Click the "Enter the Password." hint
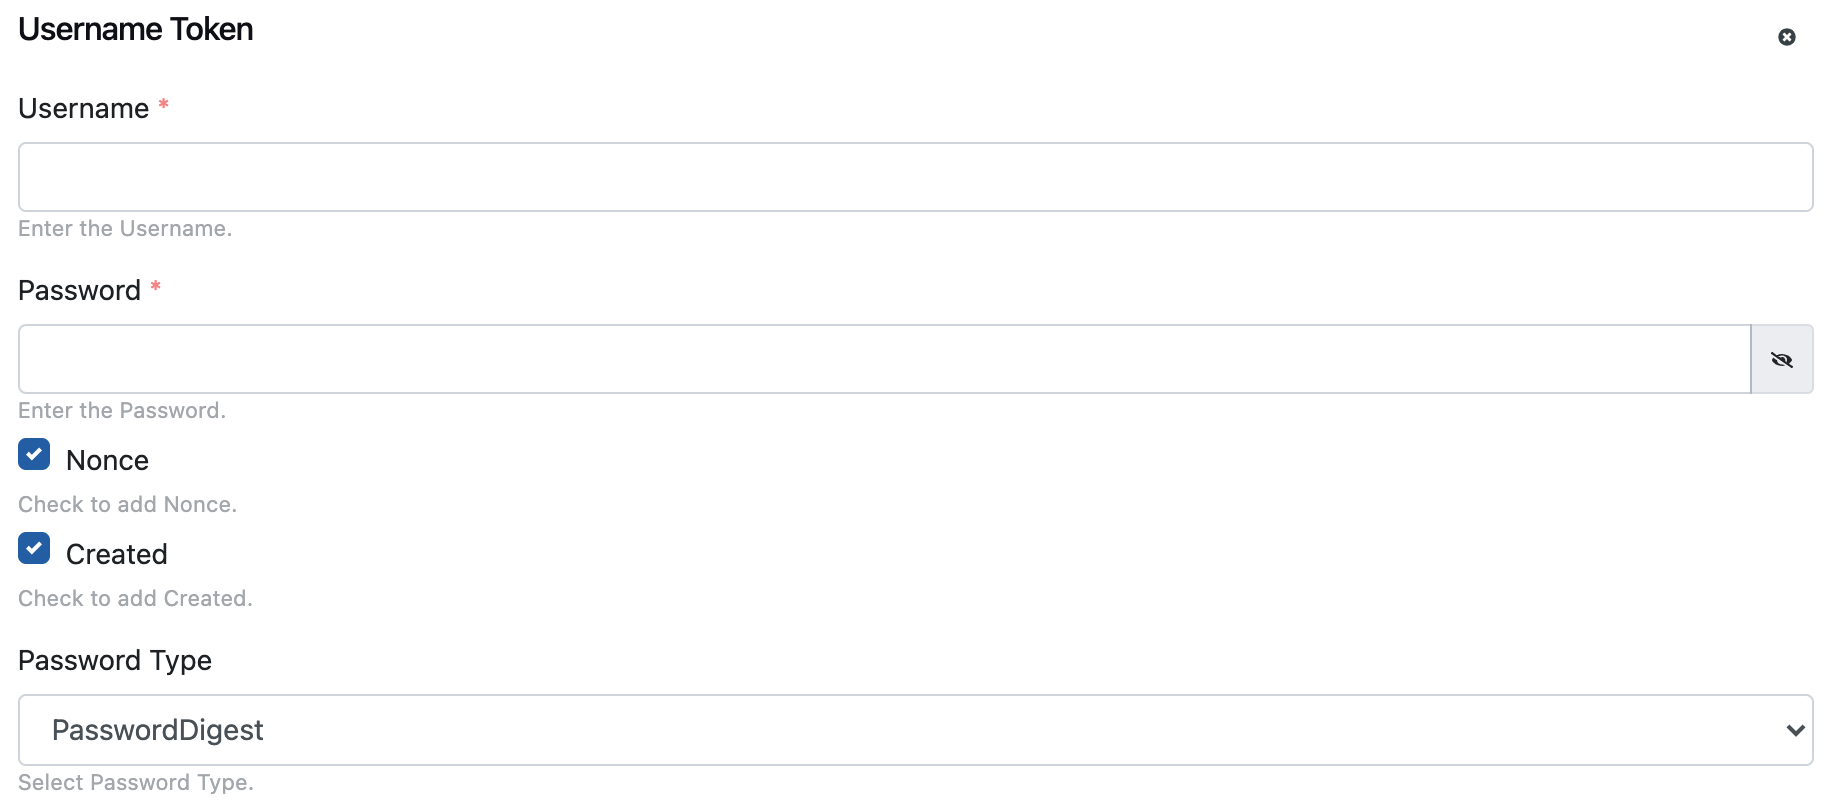This screenshot has width=1828, height=812. tap(122, 411)
